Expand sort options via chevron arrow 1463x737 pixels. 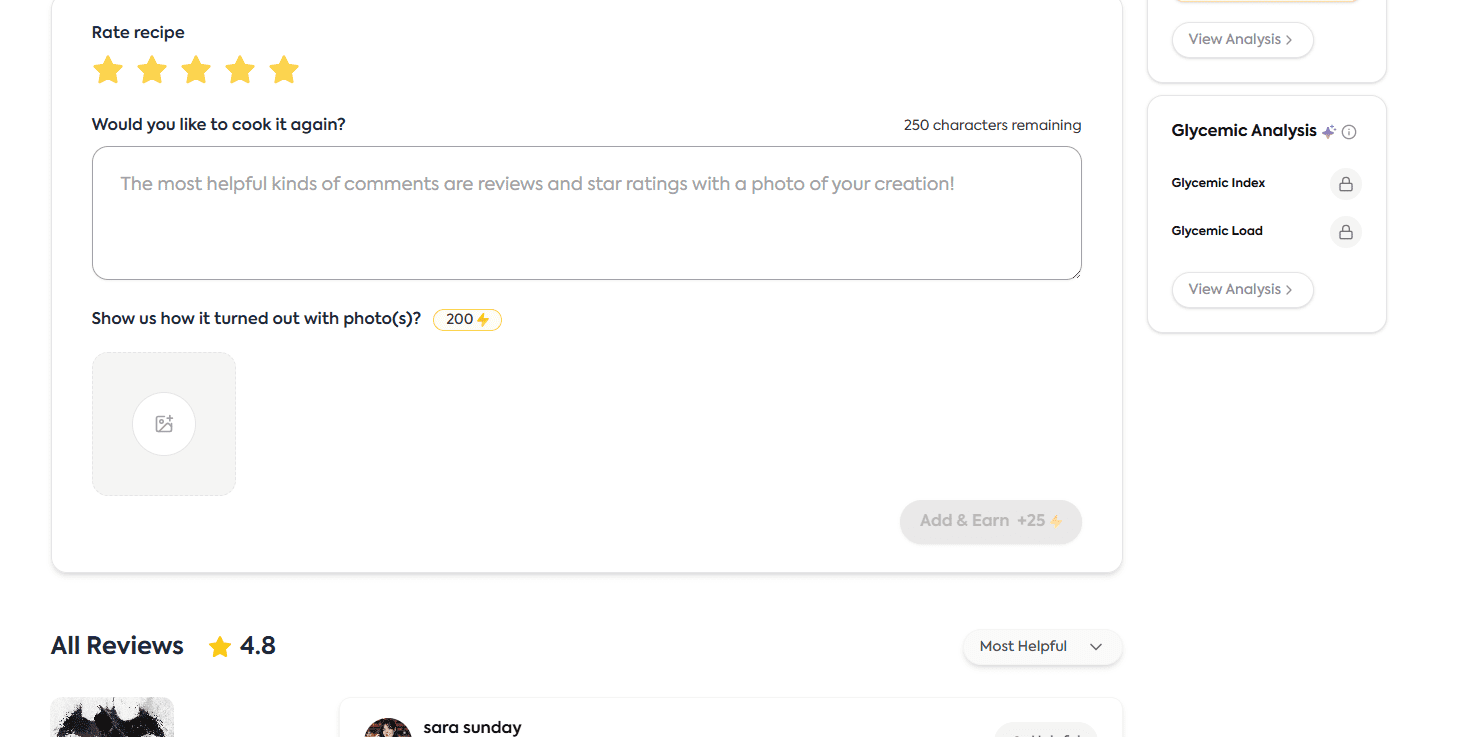tap(1096, 647)
